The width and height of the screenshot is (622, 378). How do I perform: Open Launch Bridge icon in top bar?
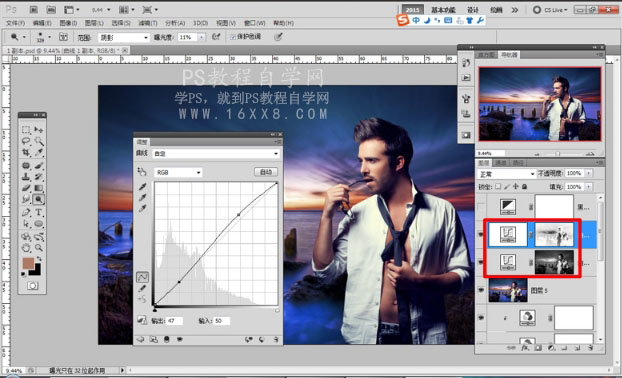pyautogui.click(x=34, y=10)
